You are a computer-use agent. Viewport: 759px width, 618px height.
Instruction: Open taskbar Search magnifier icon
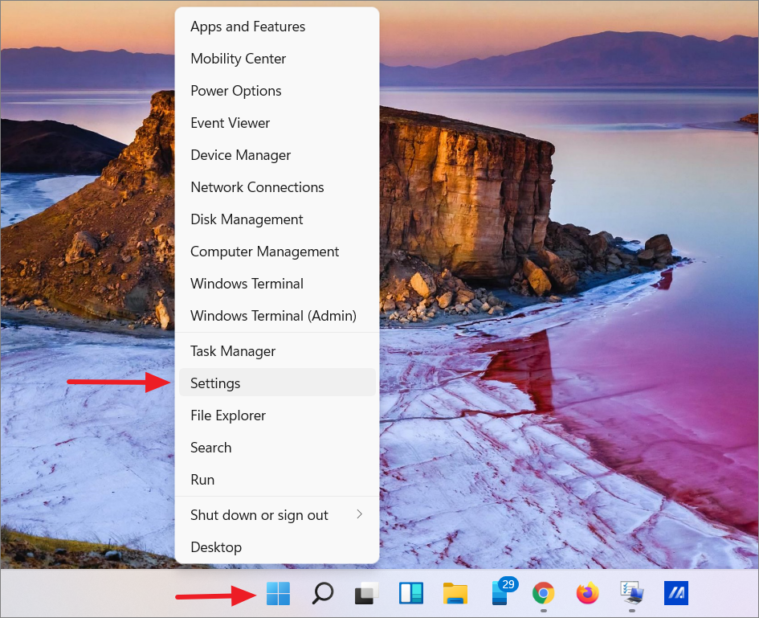pos(322,593)
